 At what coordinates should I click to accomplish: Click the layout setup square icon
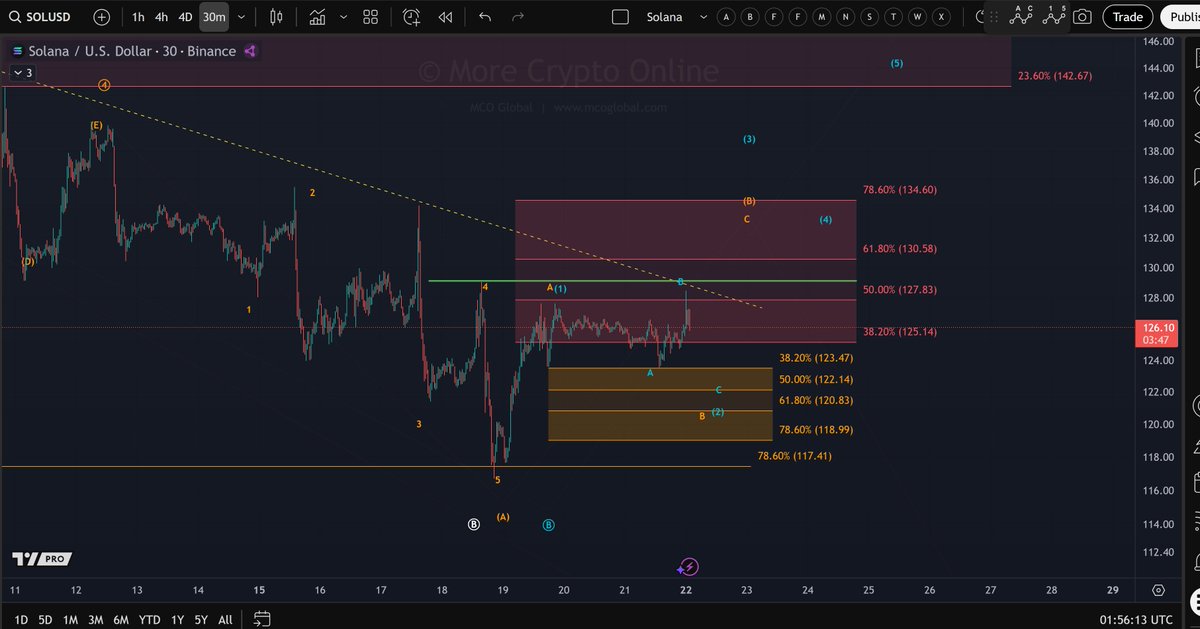tap(620, 17)
